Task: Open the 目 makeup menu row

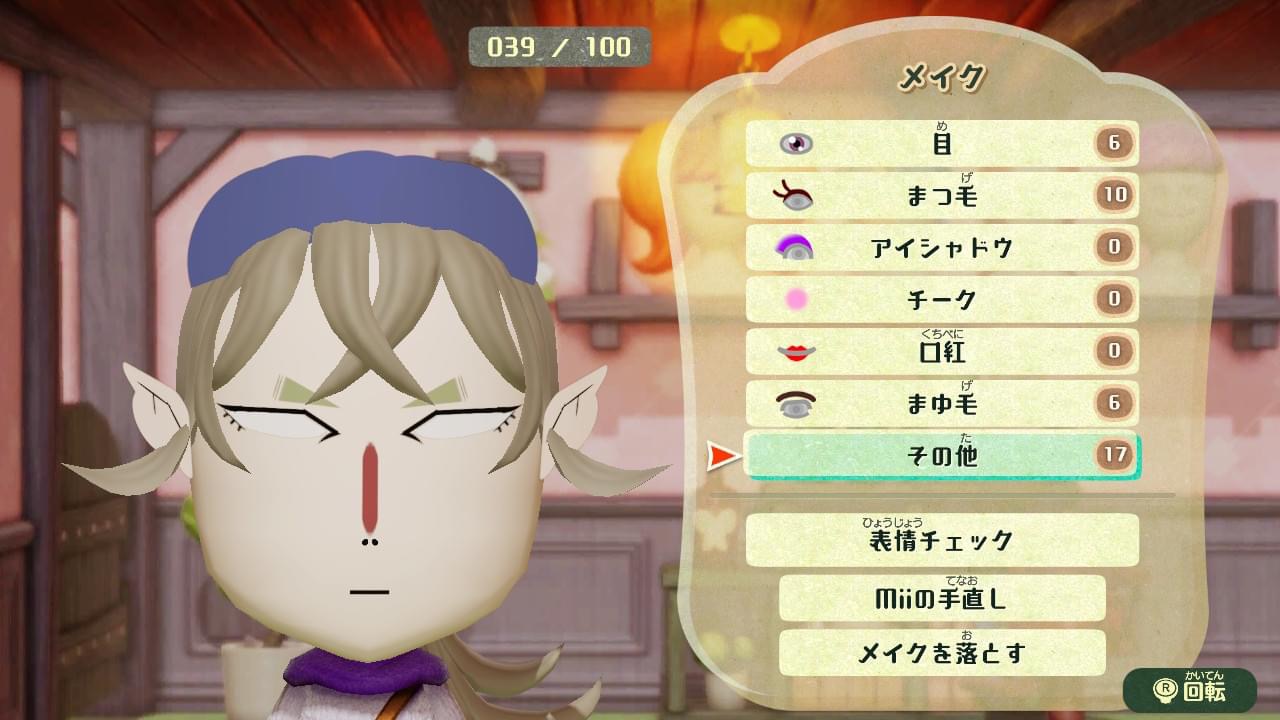Action: [942, 143]
